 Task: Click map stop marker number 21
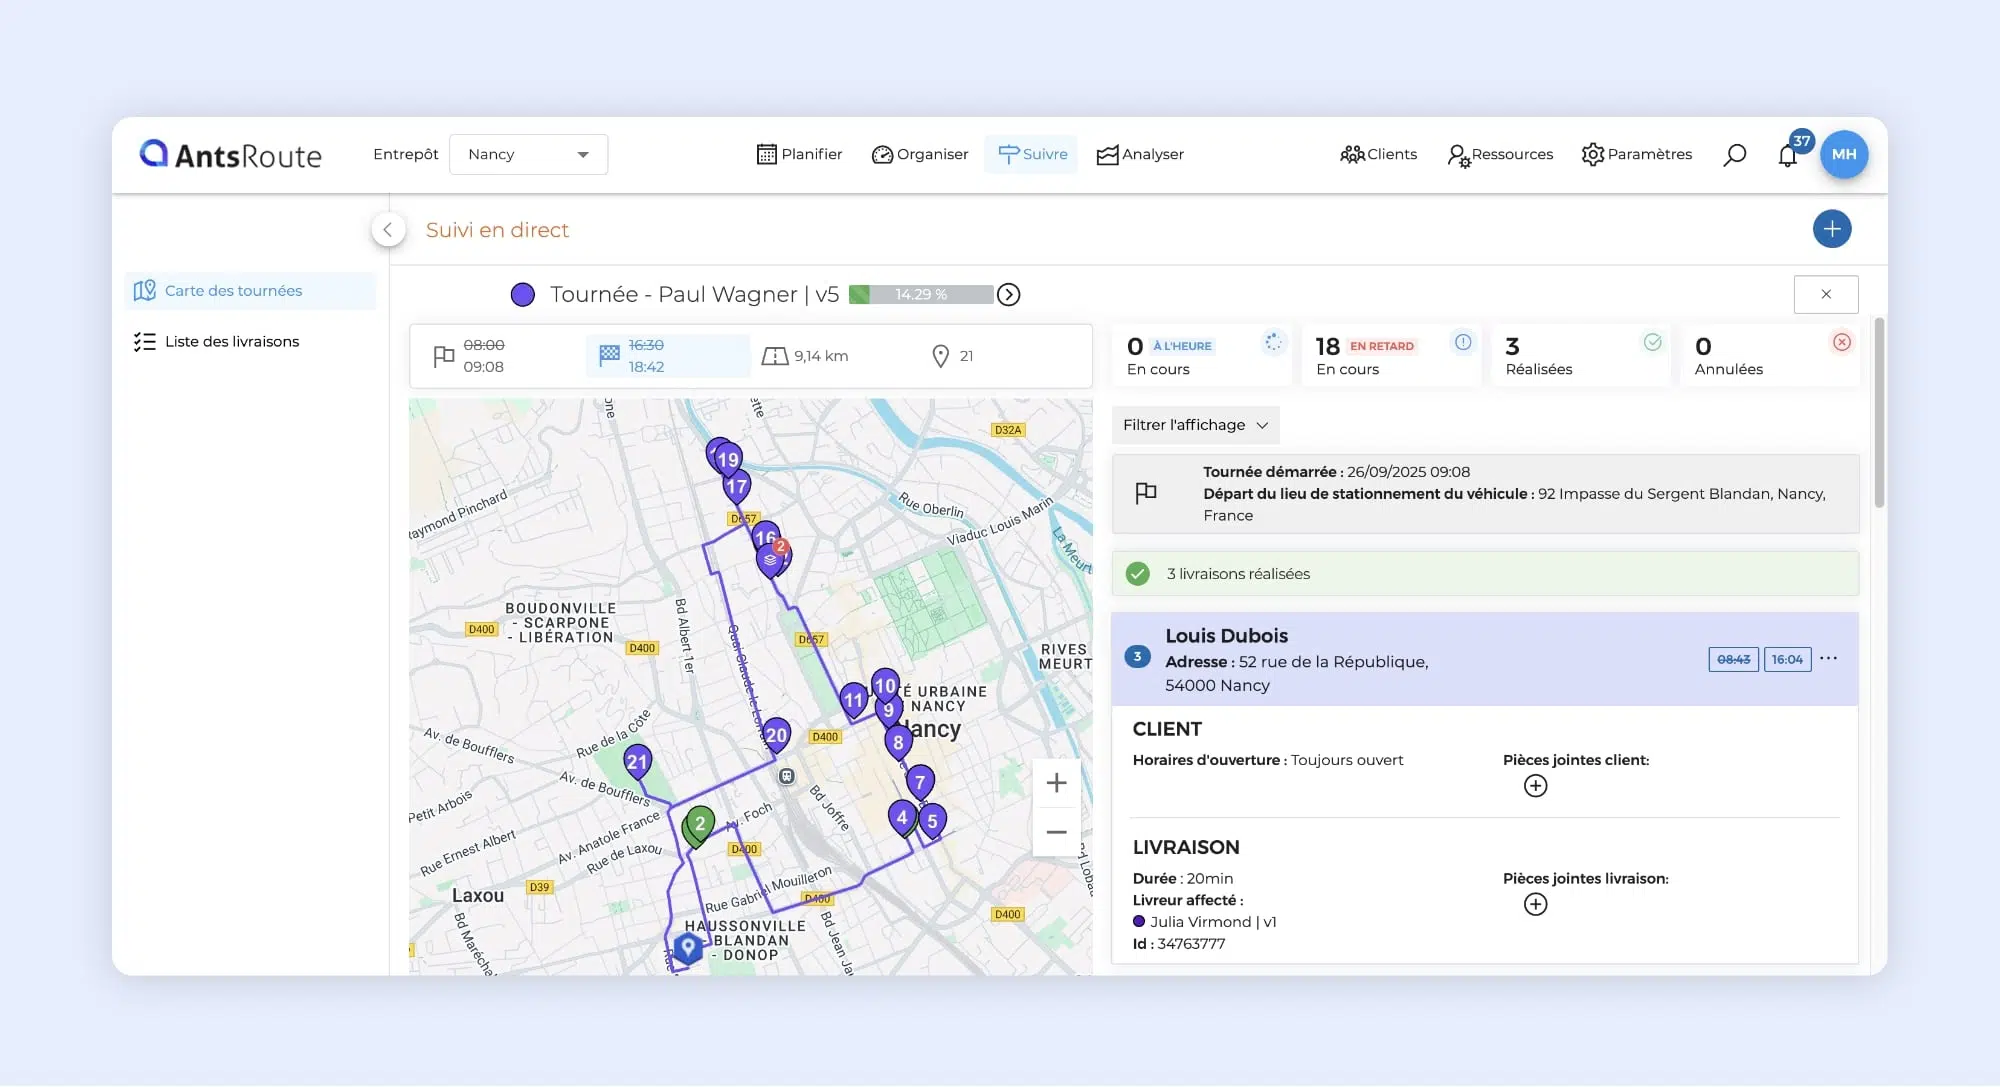click(637, 762)
